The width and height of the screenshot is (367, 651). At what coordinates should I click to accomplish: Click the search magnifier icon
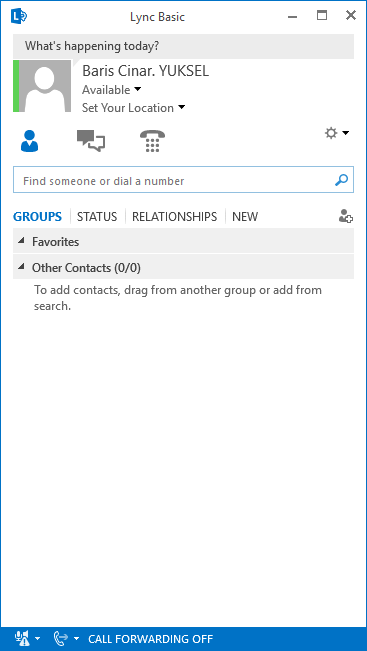(x=341, y=180)
